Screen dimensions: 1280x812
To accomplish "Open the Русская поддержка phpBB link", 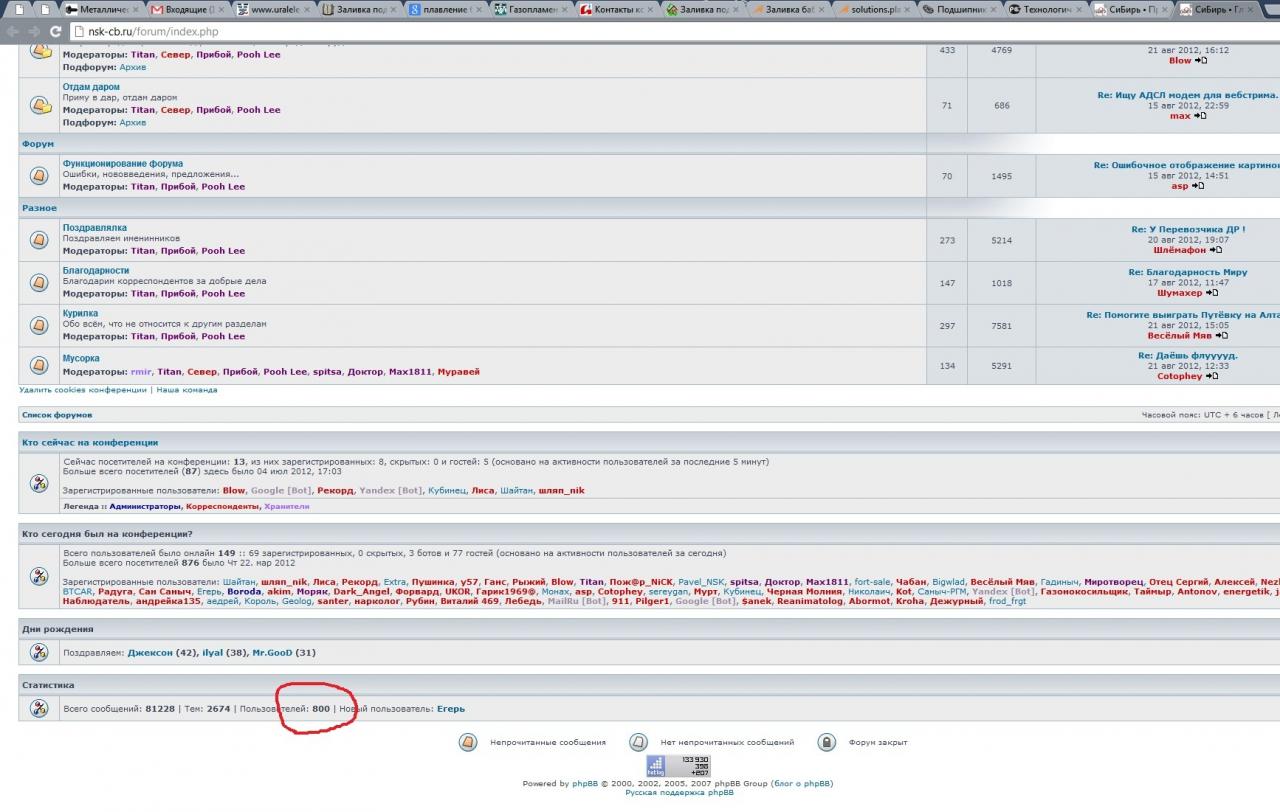I will pos(679,792).
